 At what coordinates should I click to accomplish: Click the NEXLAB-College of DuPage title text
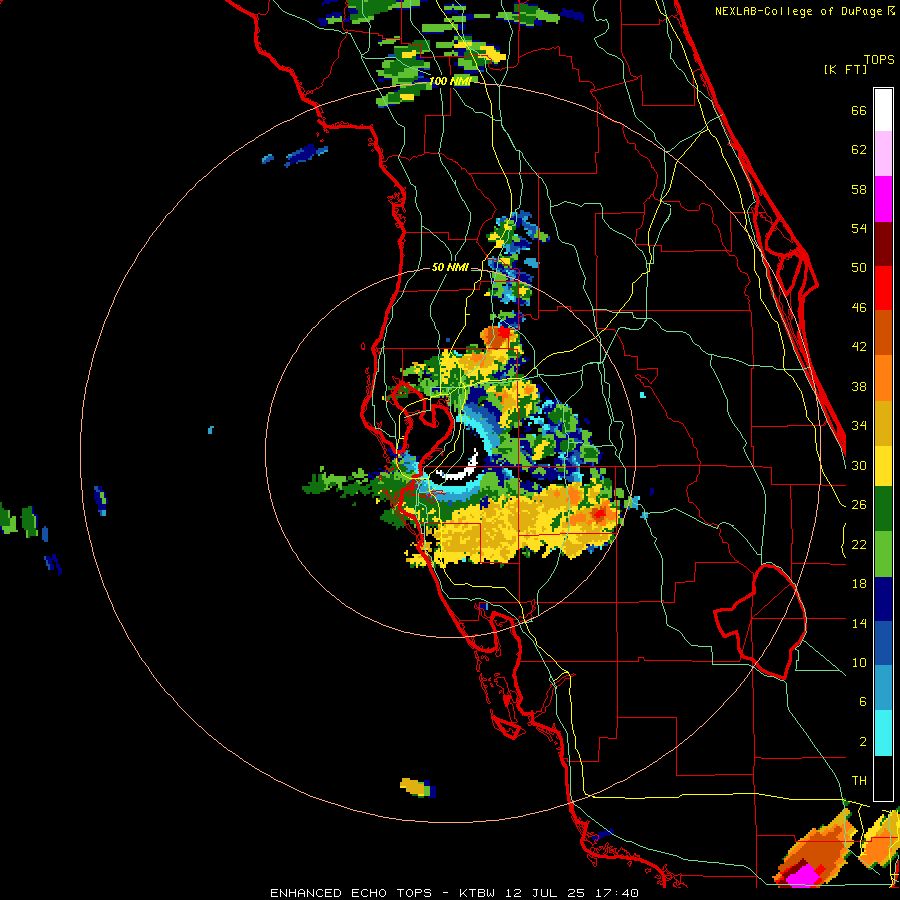800,11
